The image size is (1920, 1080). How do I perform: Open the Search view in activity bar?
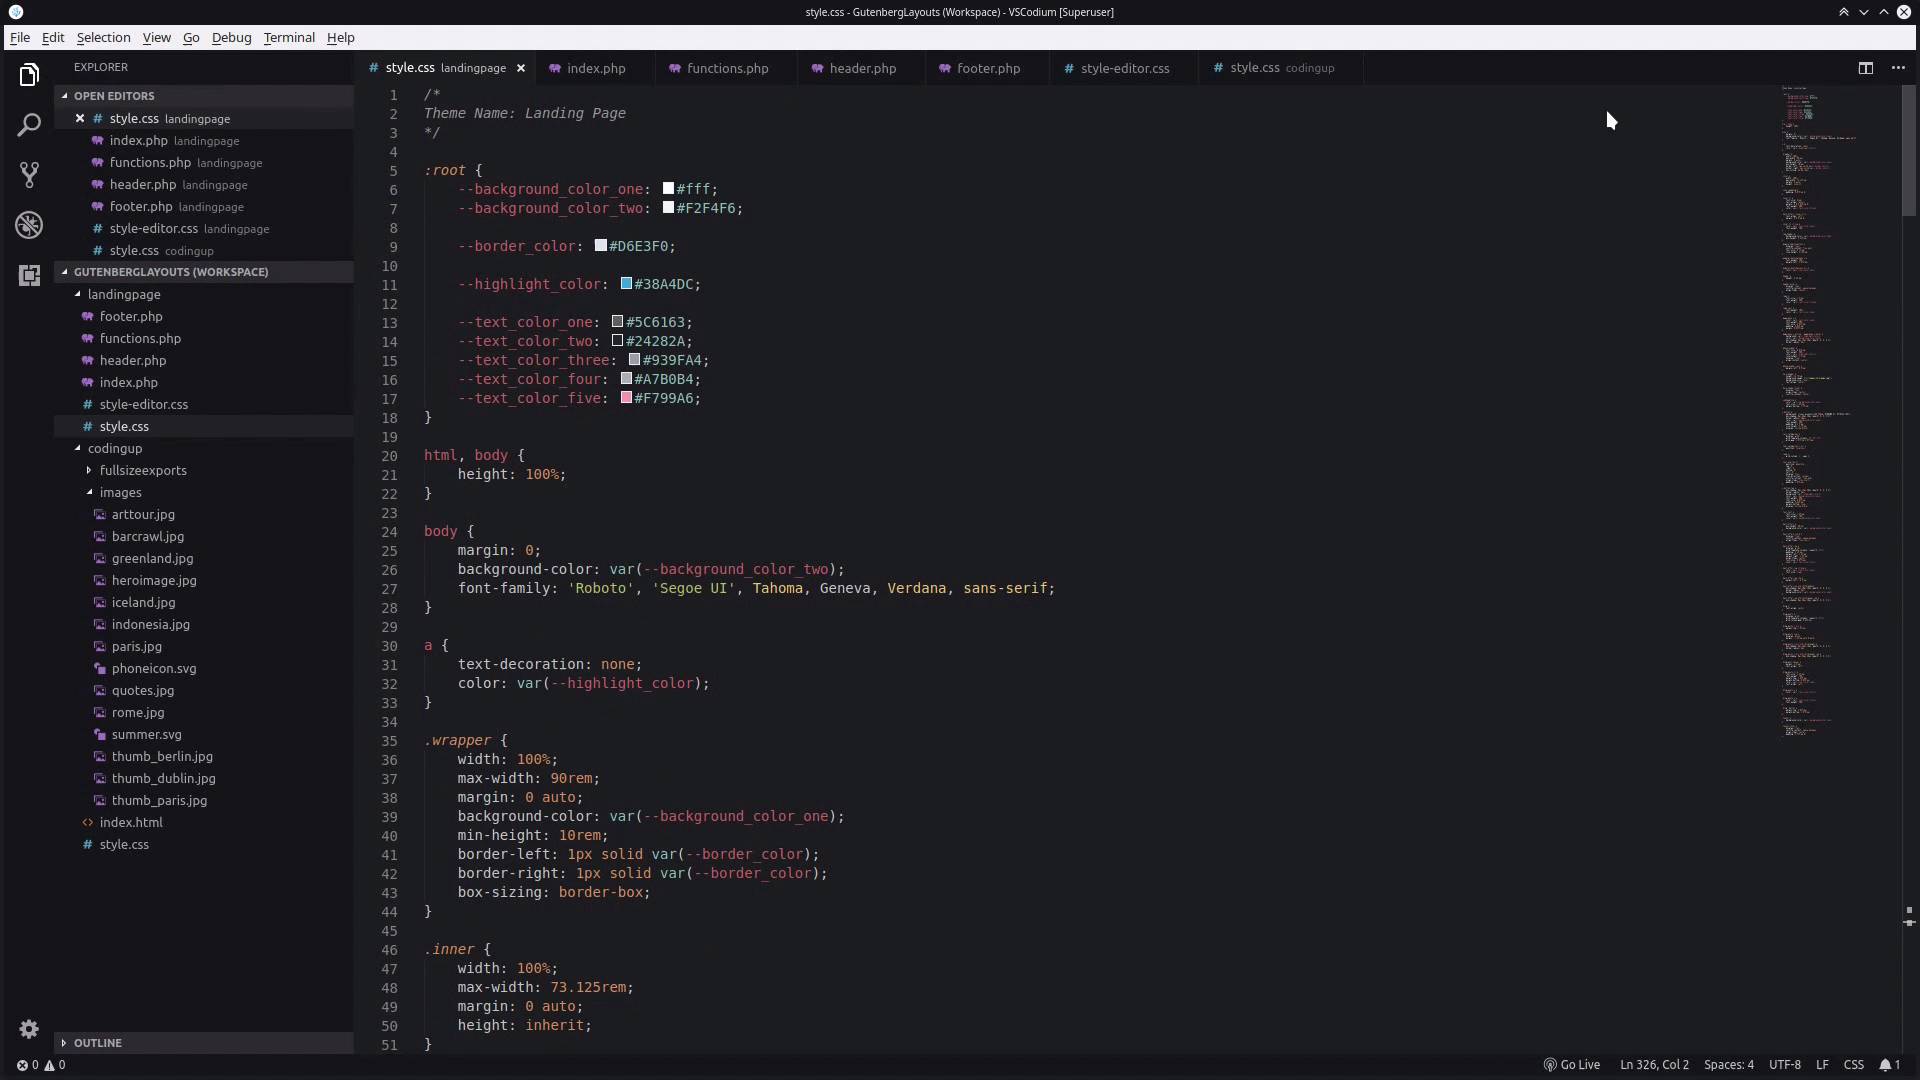[x=29, y=125]
